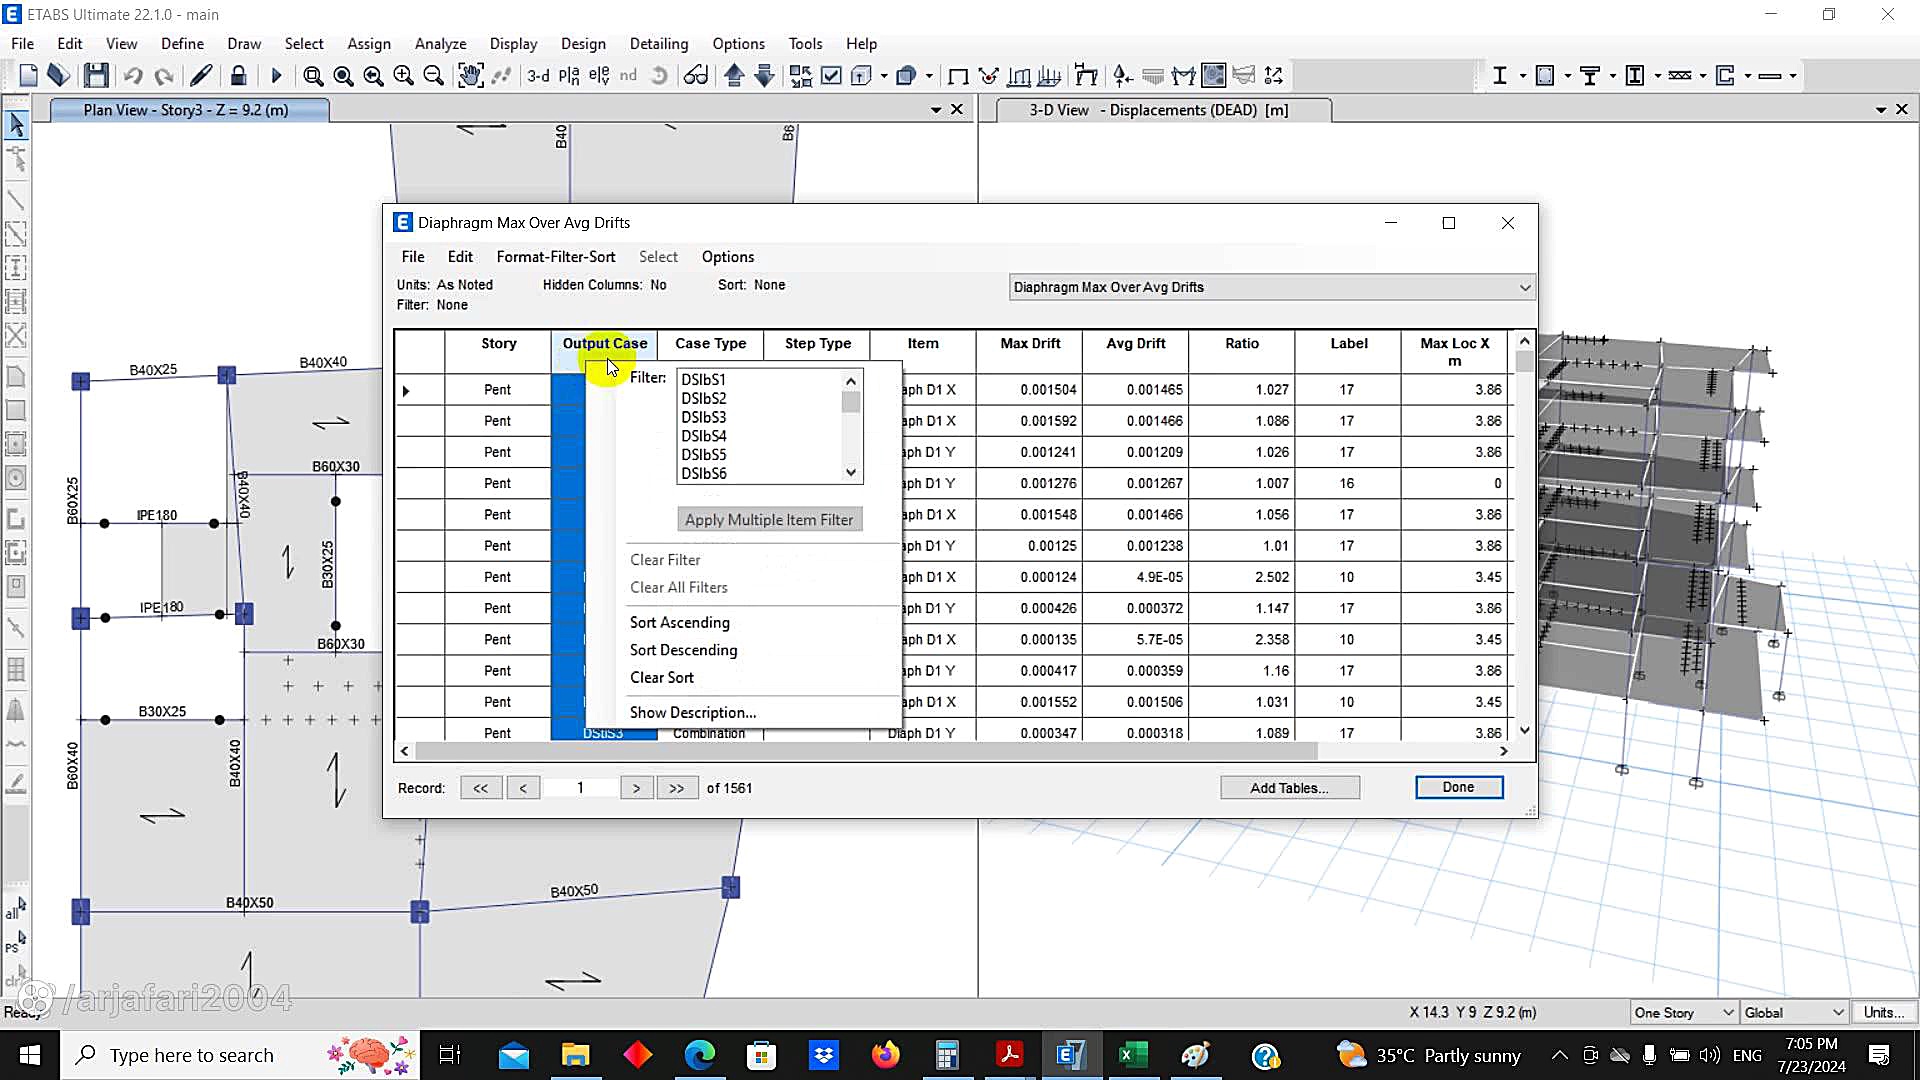Viewport: 1920px width, 1080px height.
Task: Click the New Model toolbar icon
Action: [28, 76]
